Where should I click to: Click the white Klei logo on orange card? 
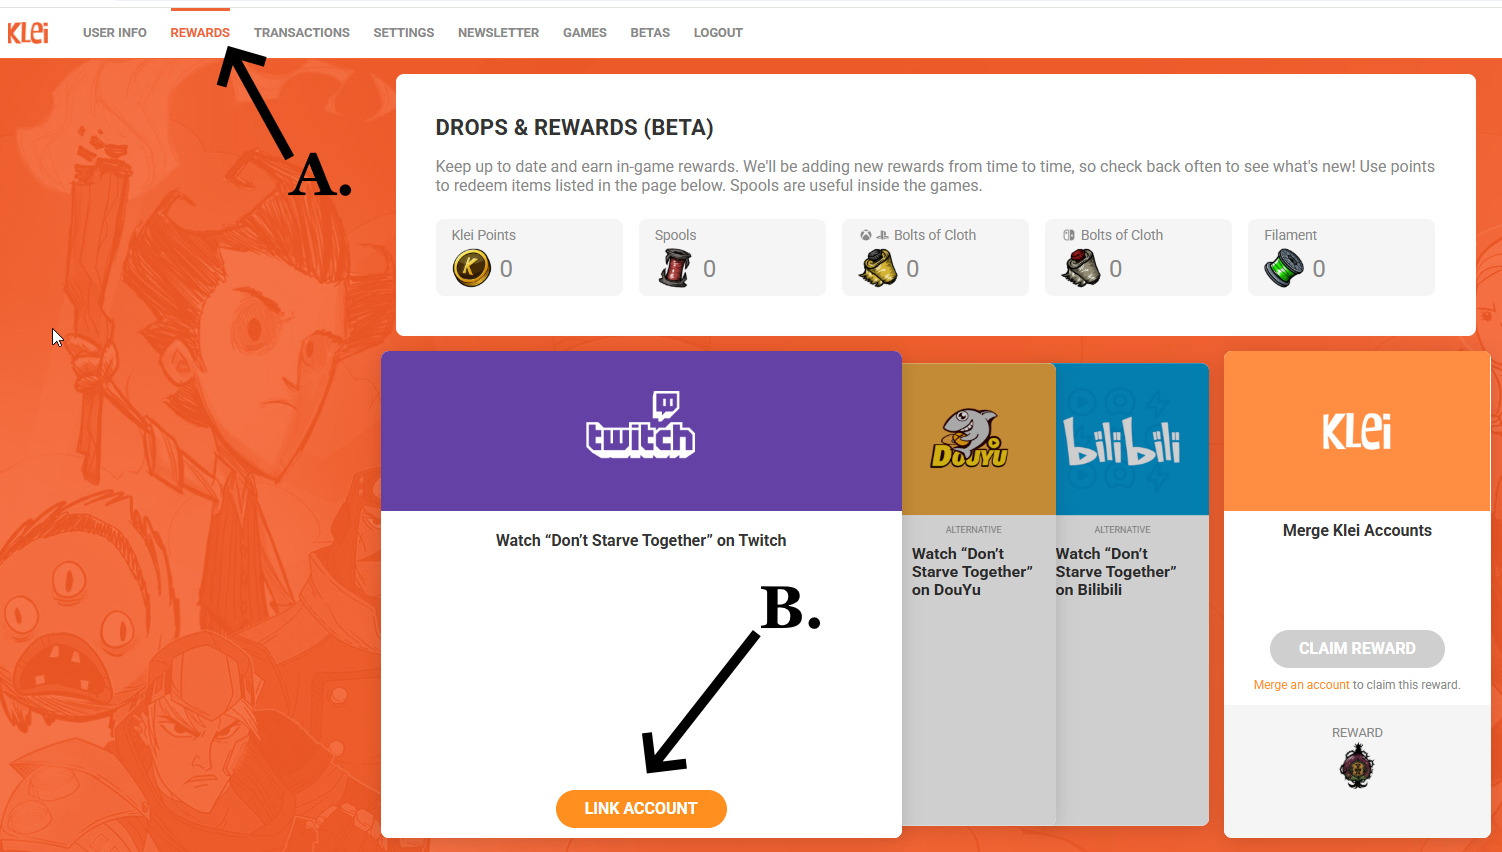pyautogui.click(x=1357, y=432)
